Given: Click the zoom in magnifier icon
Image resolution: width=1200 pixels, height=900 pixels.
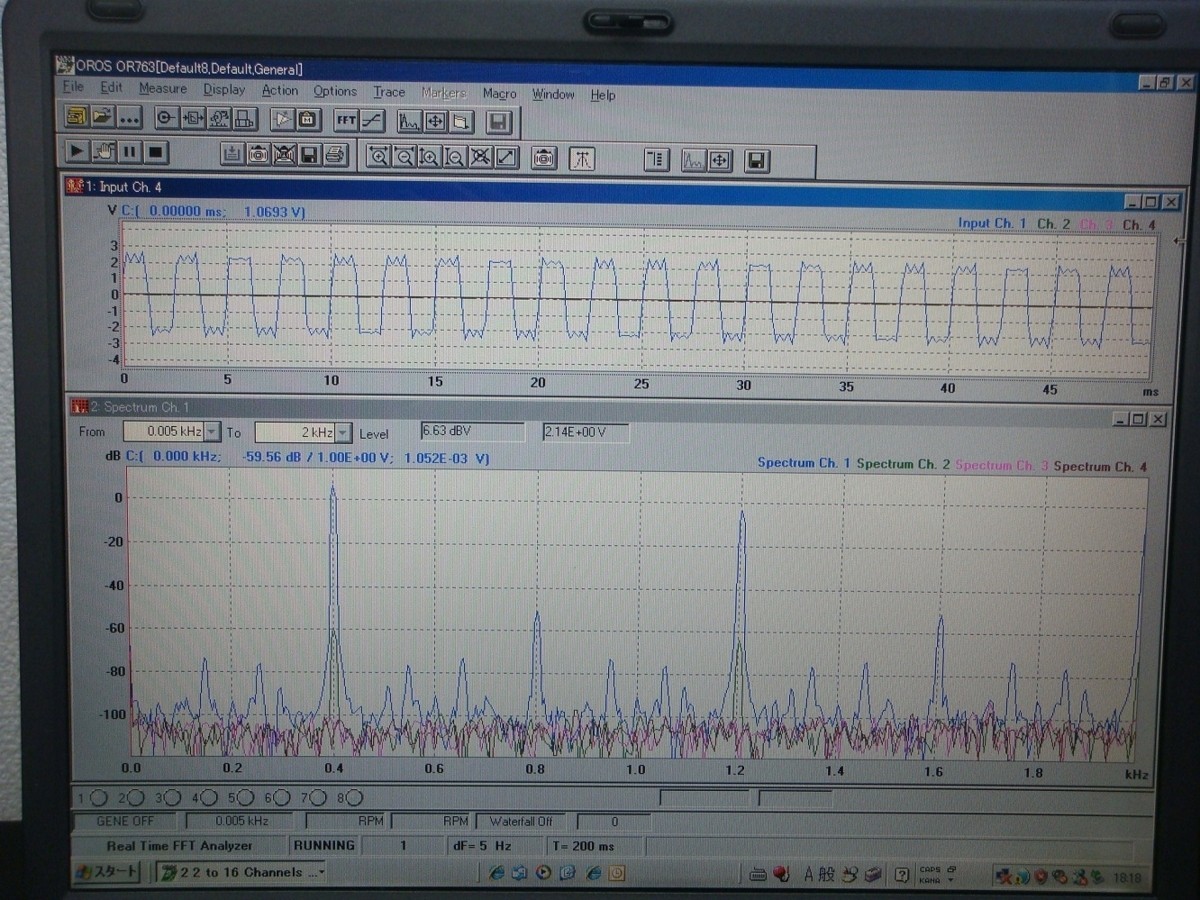Looking at the screenshot, I should pos(379,156).
